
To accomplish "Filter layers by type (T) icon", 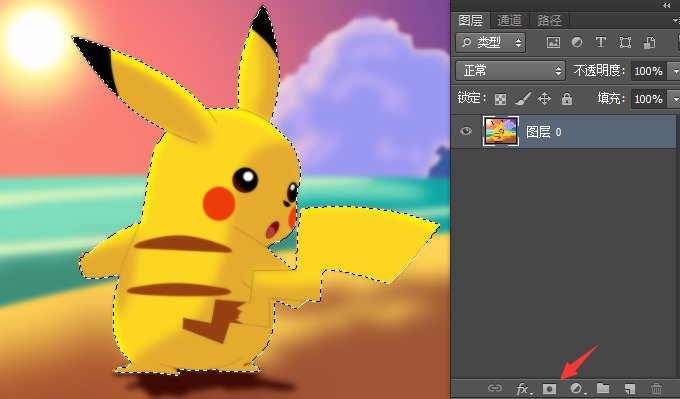I will (601, 42).
